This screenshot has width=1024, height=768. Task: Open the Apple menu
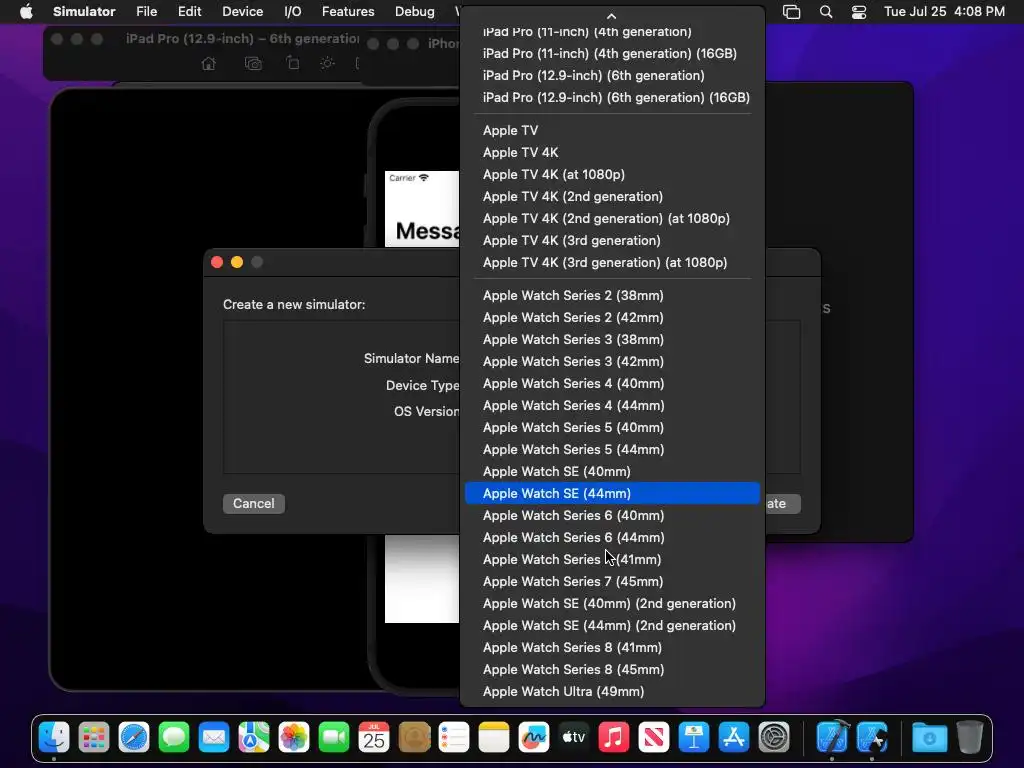pyautogui.click(x=26, y=12)
